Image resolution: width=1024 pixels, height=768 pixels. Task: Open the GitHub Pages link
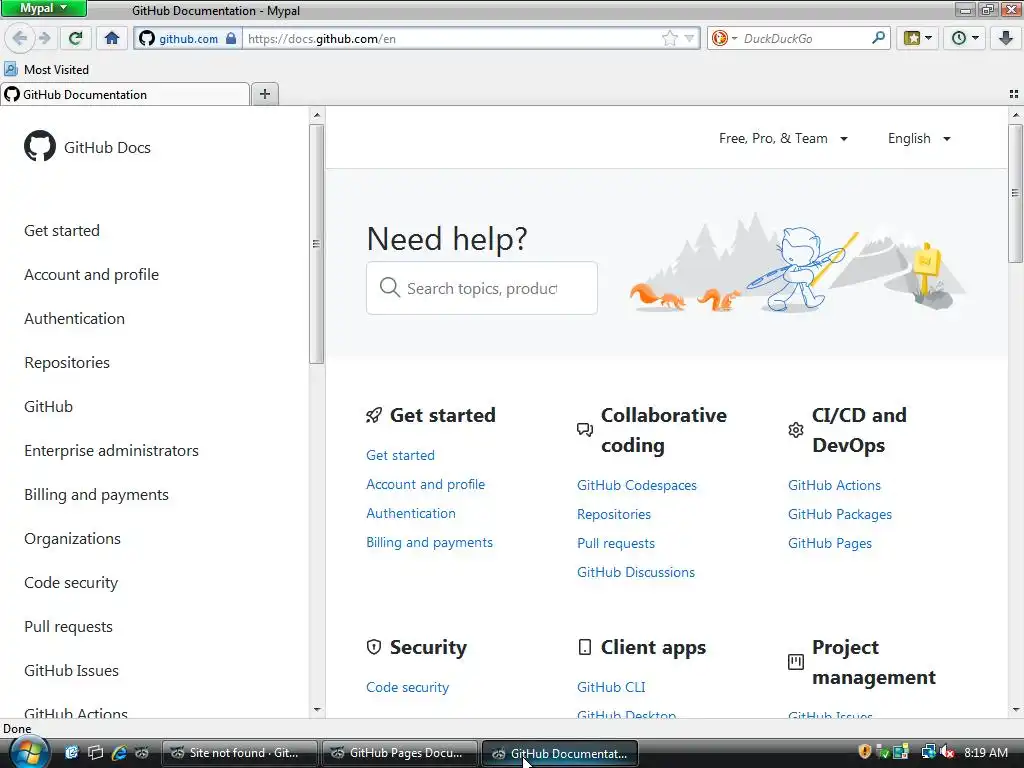click(x=829, y=543)
